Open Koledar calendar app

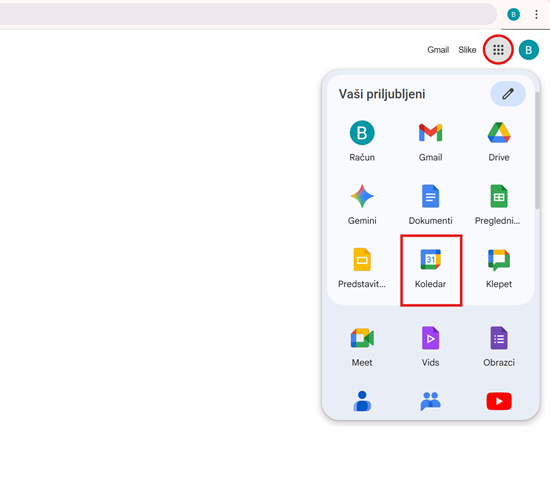[430, 269]
